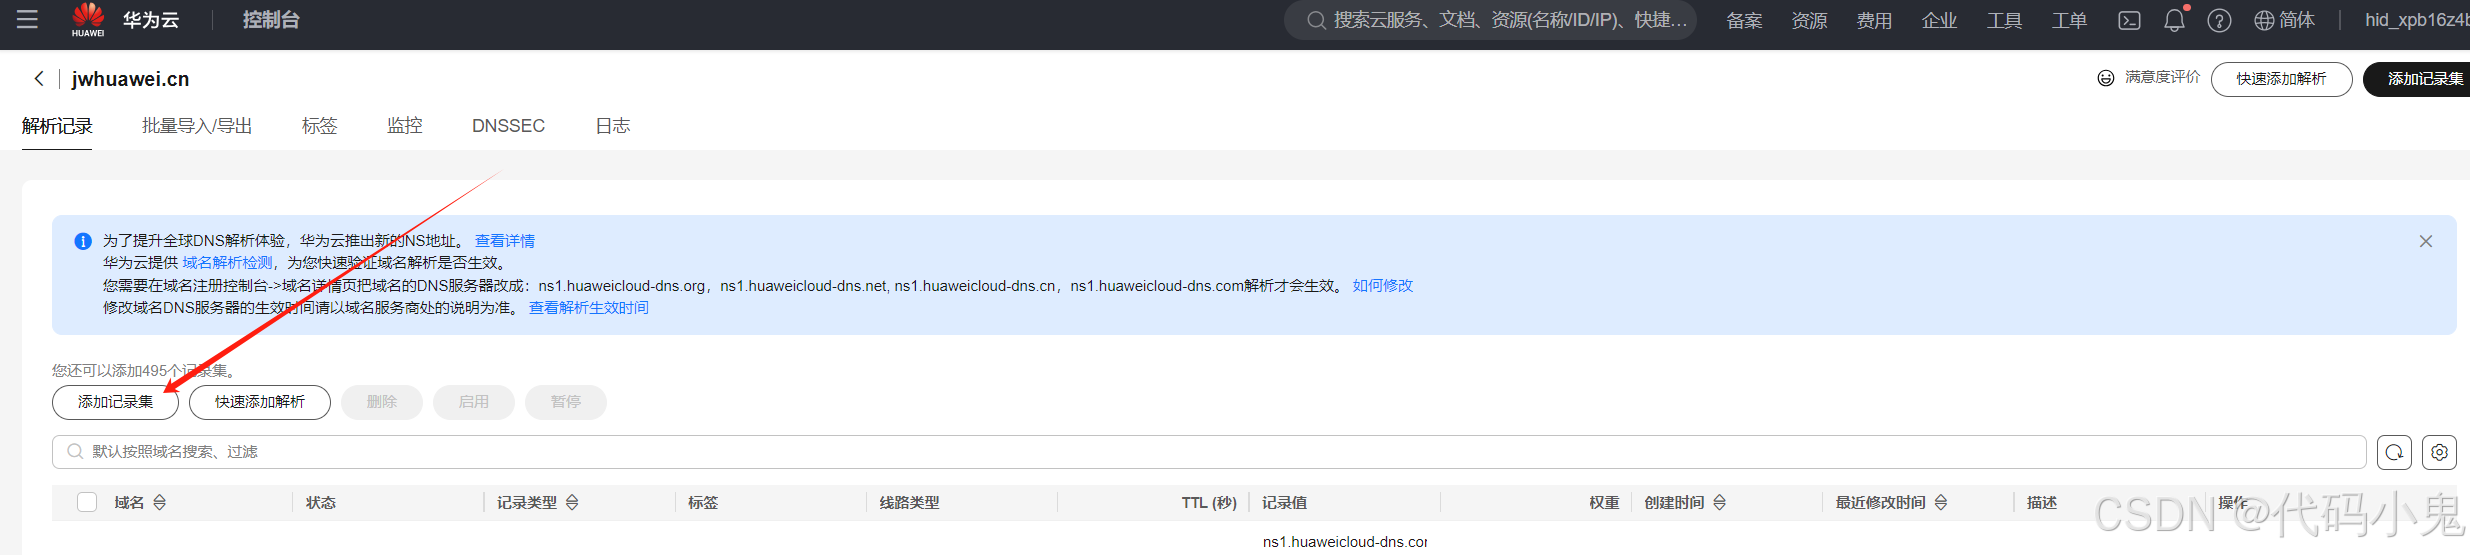Open 备案 in top navigation
This screenshot has width=2470, height=555.
pyautogui.click(x=1744, y=20)
